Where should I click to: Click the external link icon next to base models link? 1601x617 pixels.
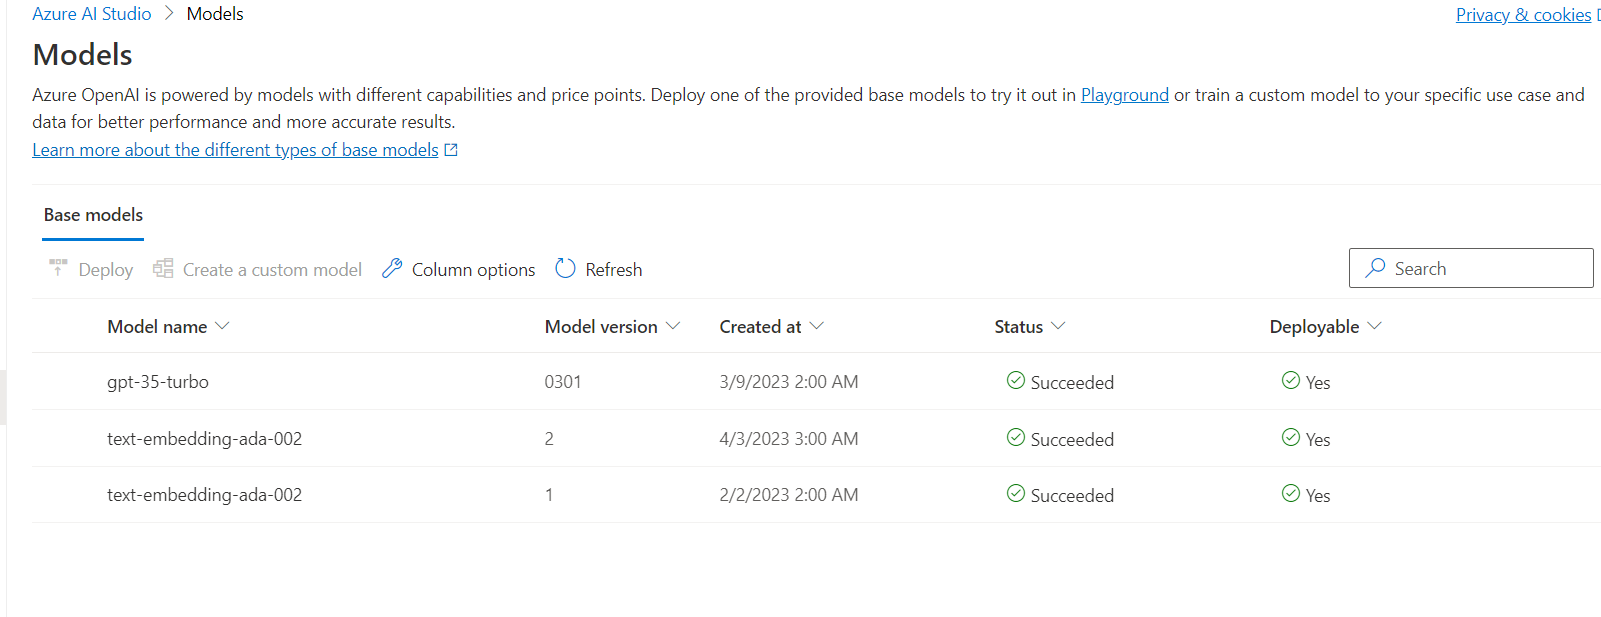tap(451, 148)
